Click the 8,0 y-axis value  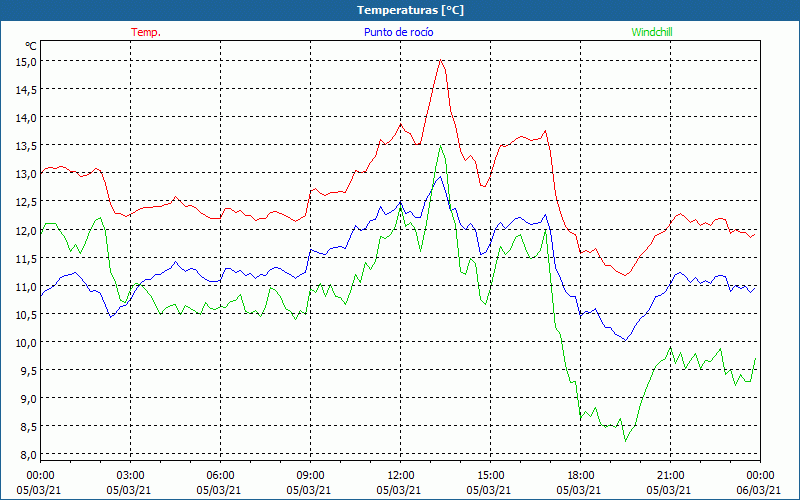pos(30,455)
